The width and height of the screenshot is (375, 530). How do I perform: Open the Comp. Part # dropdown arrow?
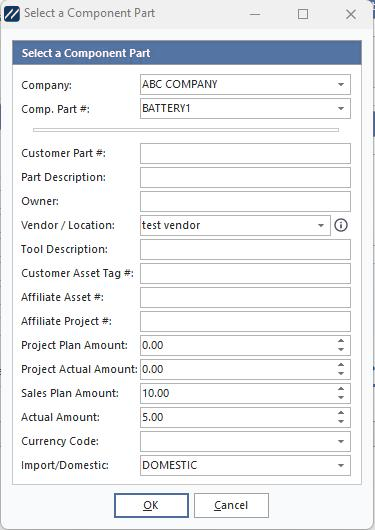341,109
